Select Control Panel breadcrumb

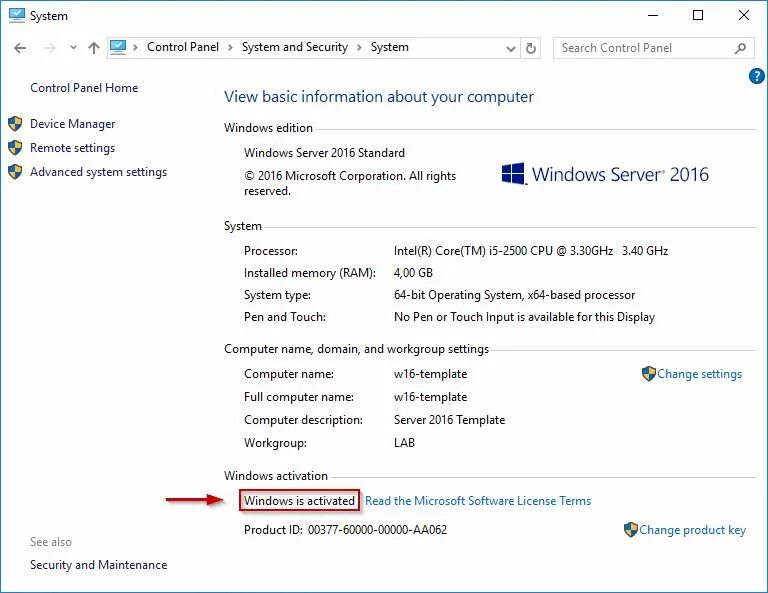pos(183,47)
